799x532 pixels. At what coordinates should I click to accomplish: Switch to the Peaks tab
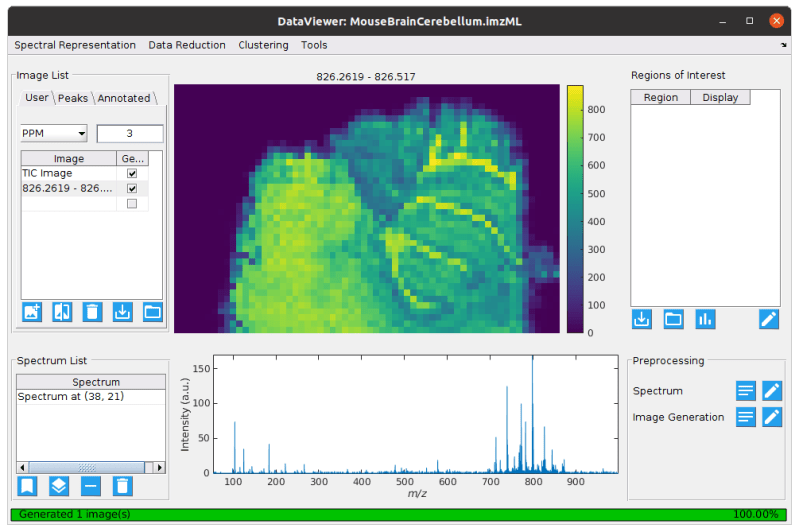(73, 98)
